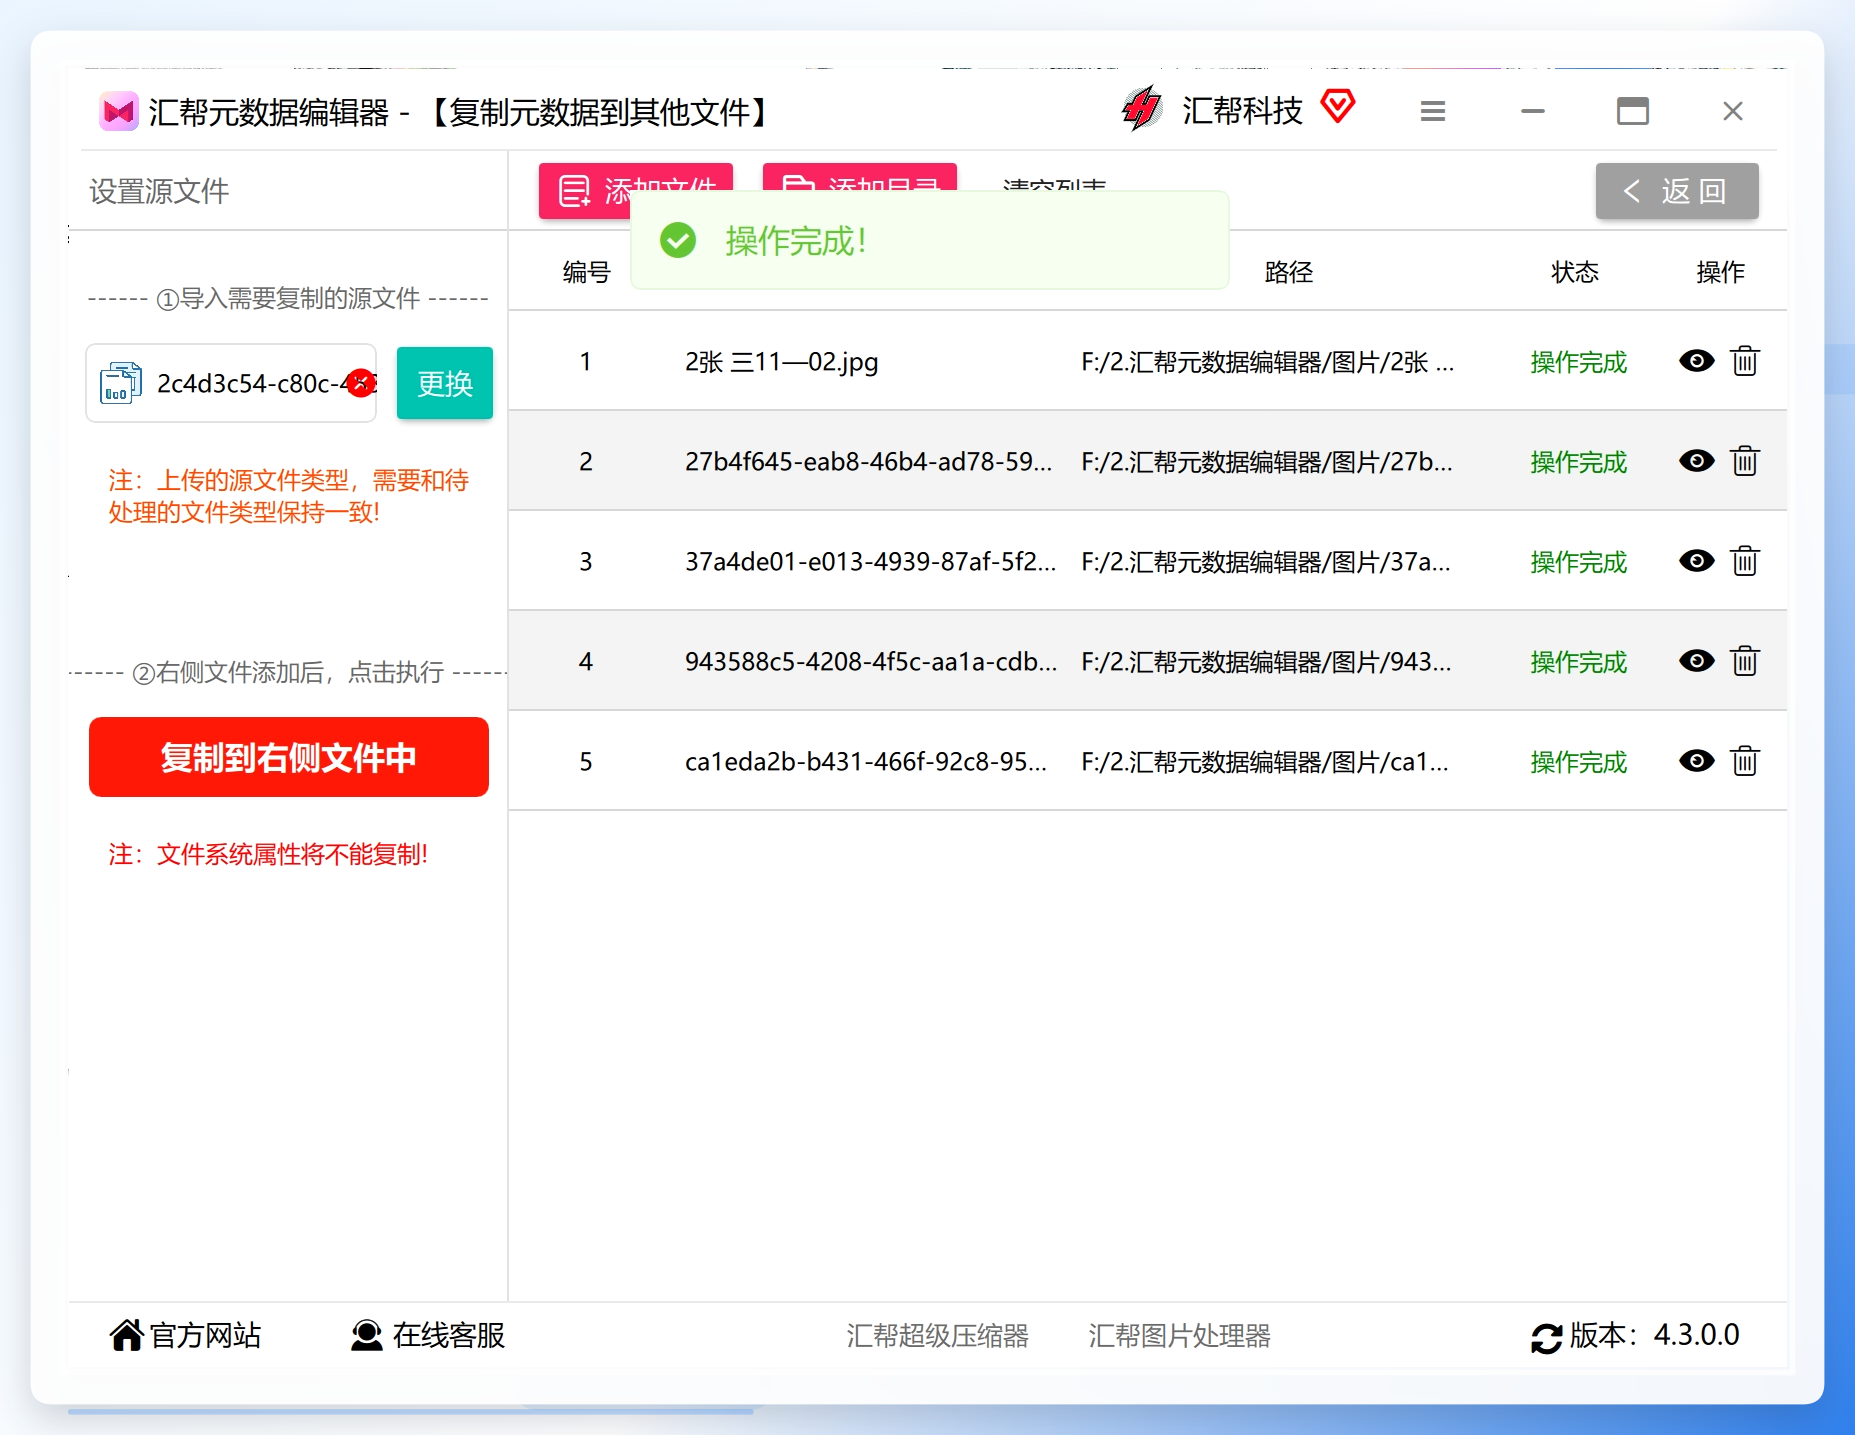Click the eye icon for row 37a4de01
This screenshot has height=1435, width=1855.
1696,561
